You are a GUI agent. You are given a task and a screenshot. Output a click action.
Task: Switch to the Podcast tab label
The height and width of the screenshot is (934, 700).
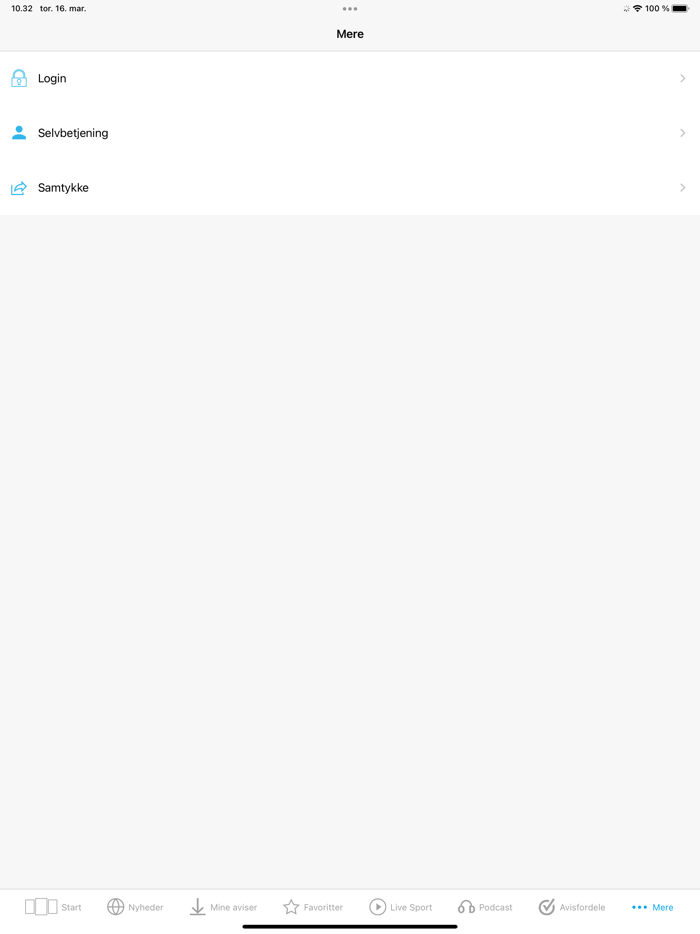pos(496,907)
